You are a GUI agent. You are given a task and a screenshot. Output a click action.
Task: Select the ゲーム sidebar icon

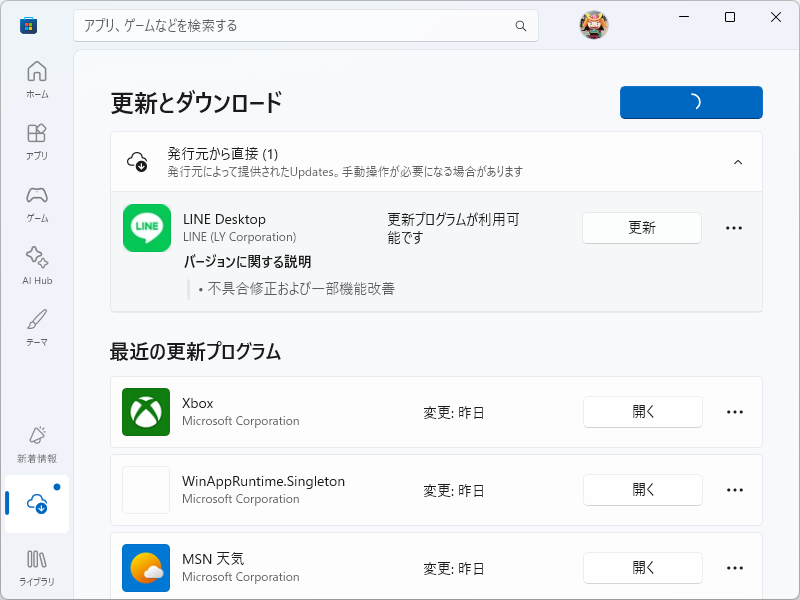click(36, 195)
